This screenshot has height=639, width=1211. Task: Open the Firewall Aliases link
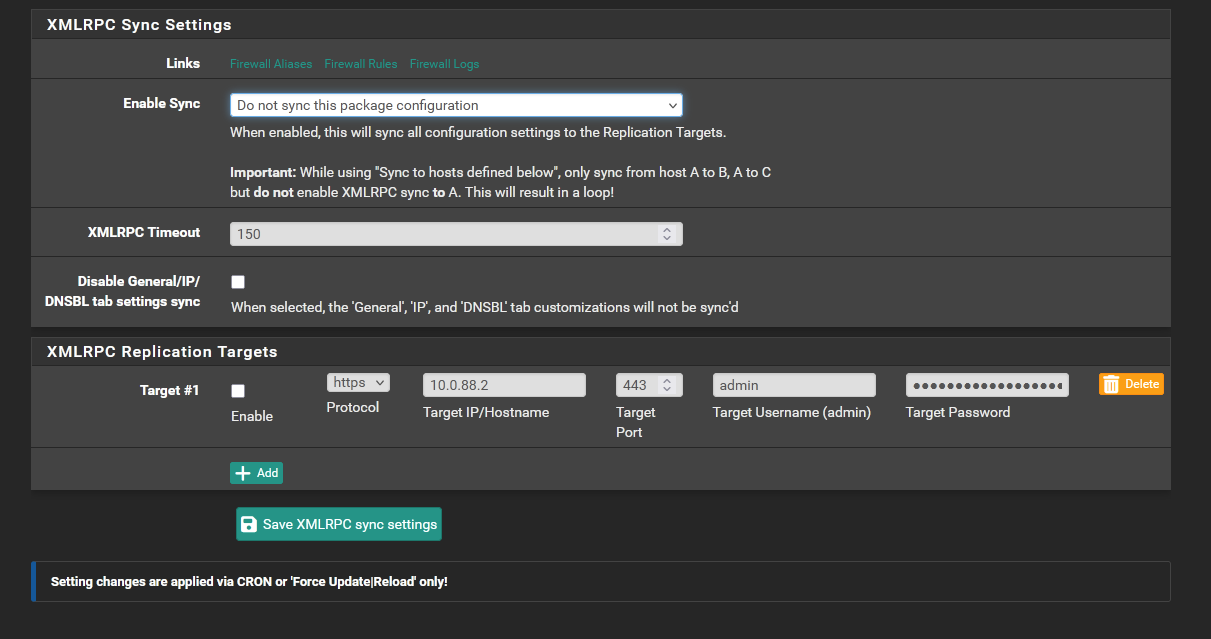pyautogui.click(x=271, y=64)
